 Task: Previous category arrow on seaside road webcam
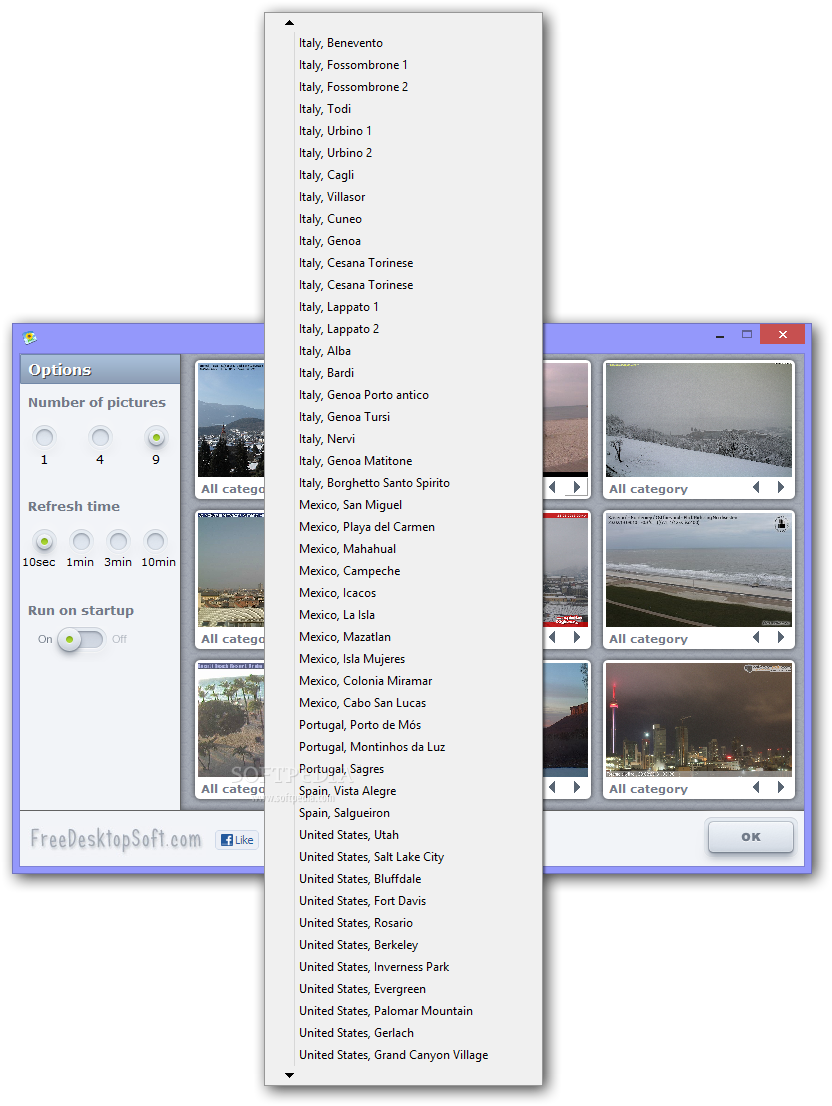(x=757, y=638)
